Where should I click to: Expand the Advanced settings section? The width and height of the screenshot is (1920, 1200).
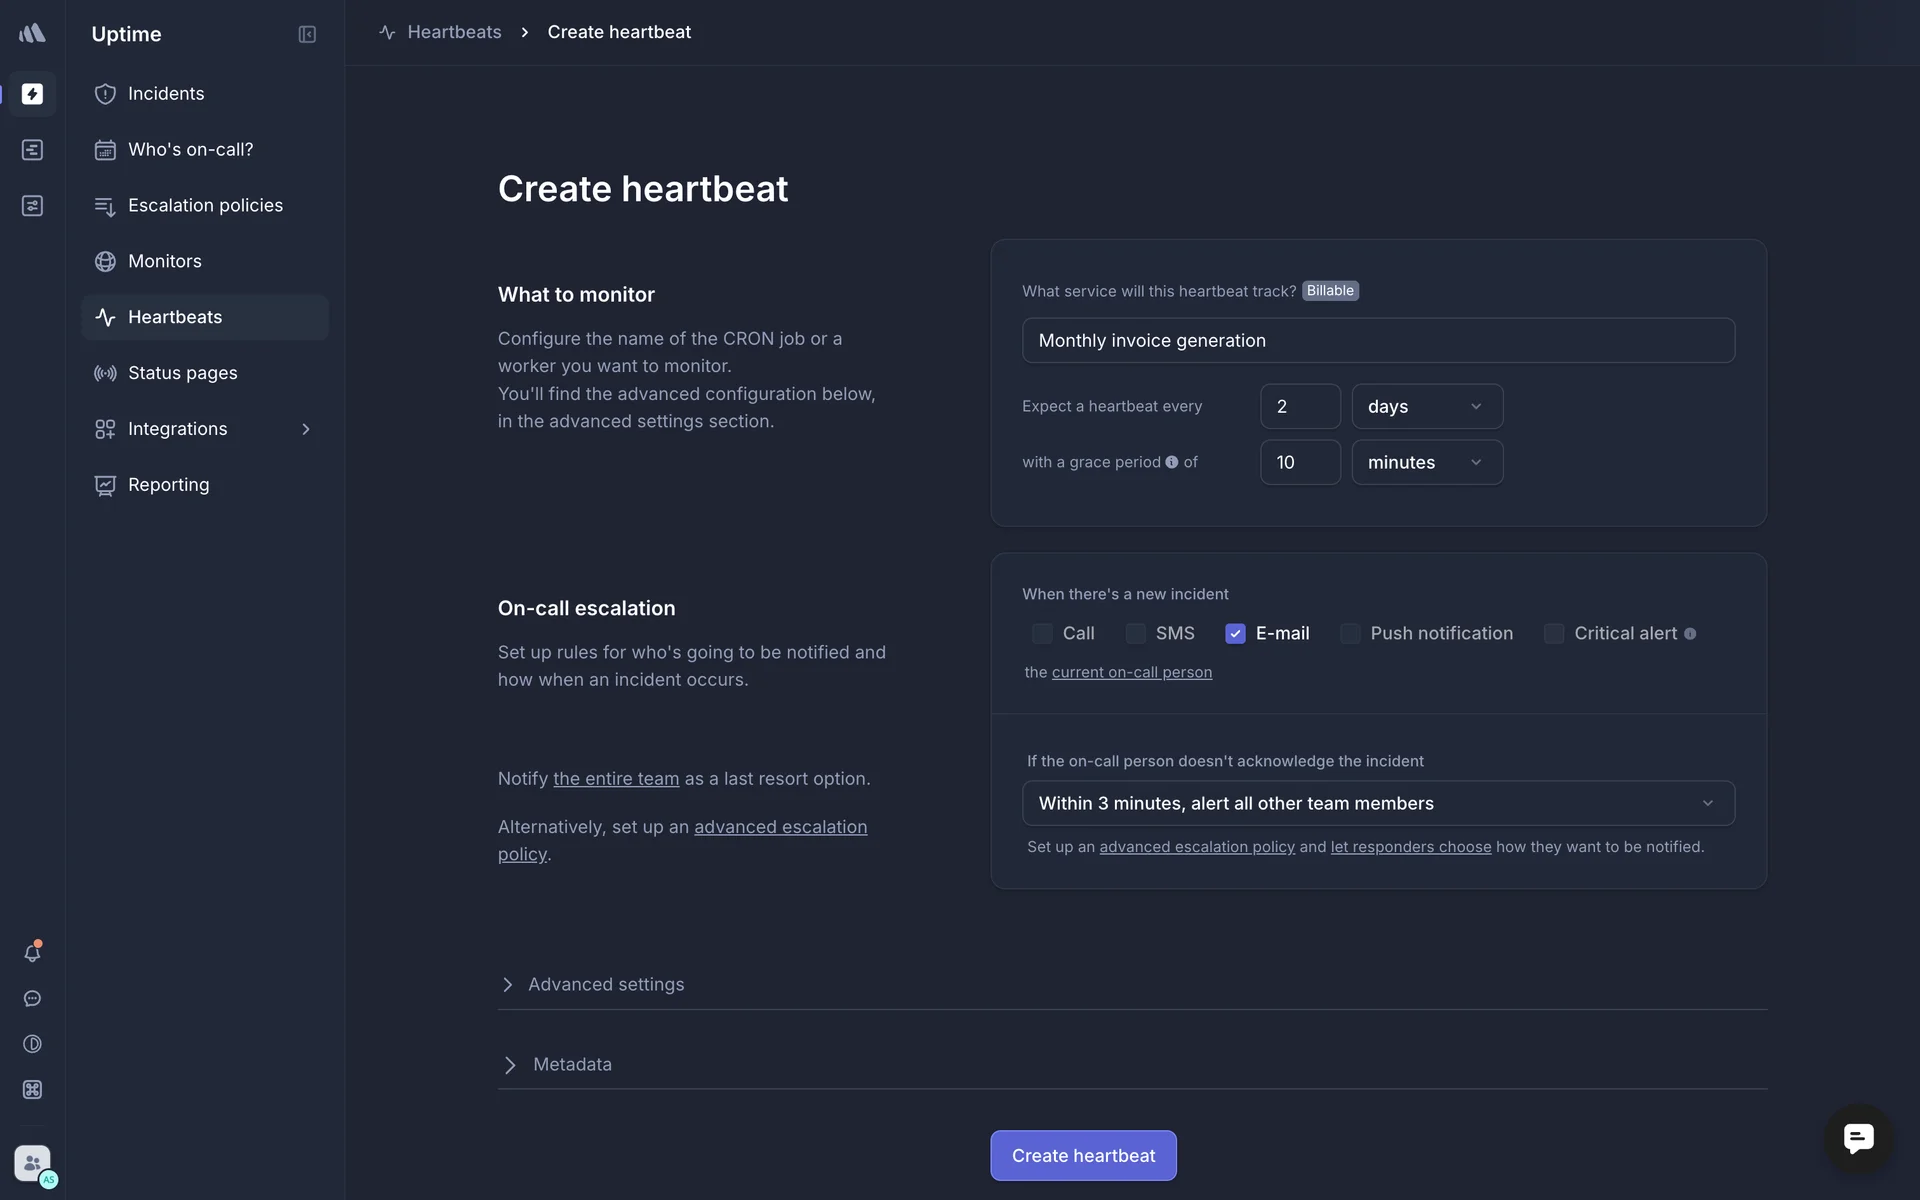tap(605, 985)
